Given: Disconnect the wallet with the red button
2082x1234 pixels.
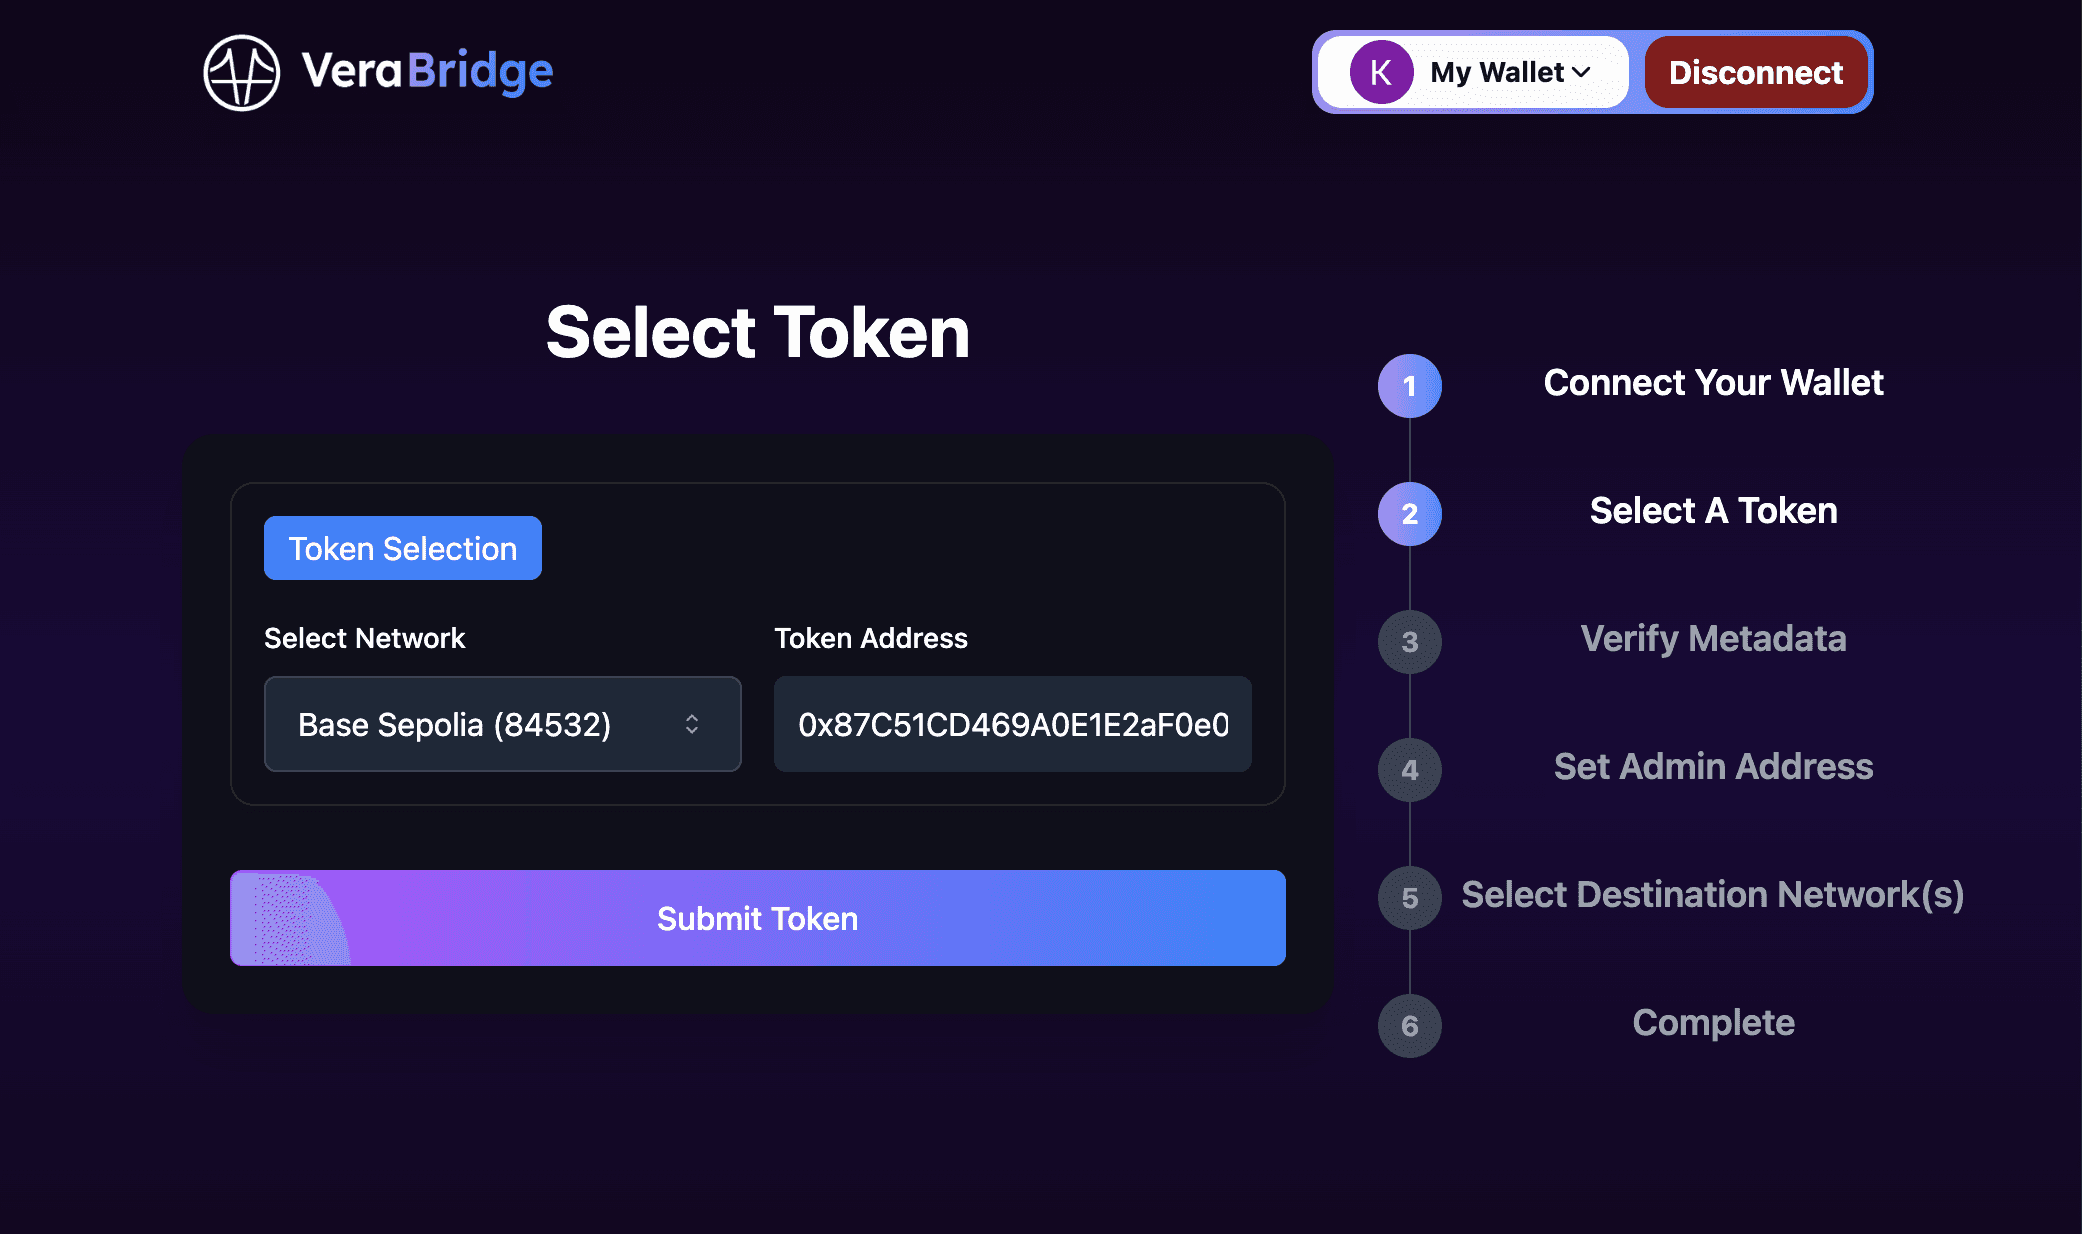Looking at the screenshot, I should click(x=1756, y=72).
